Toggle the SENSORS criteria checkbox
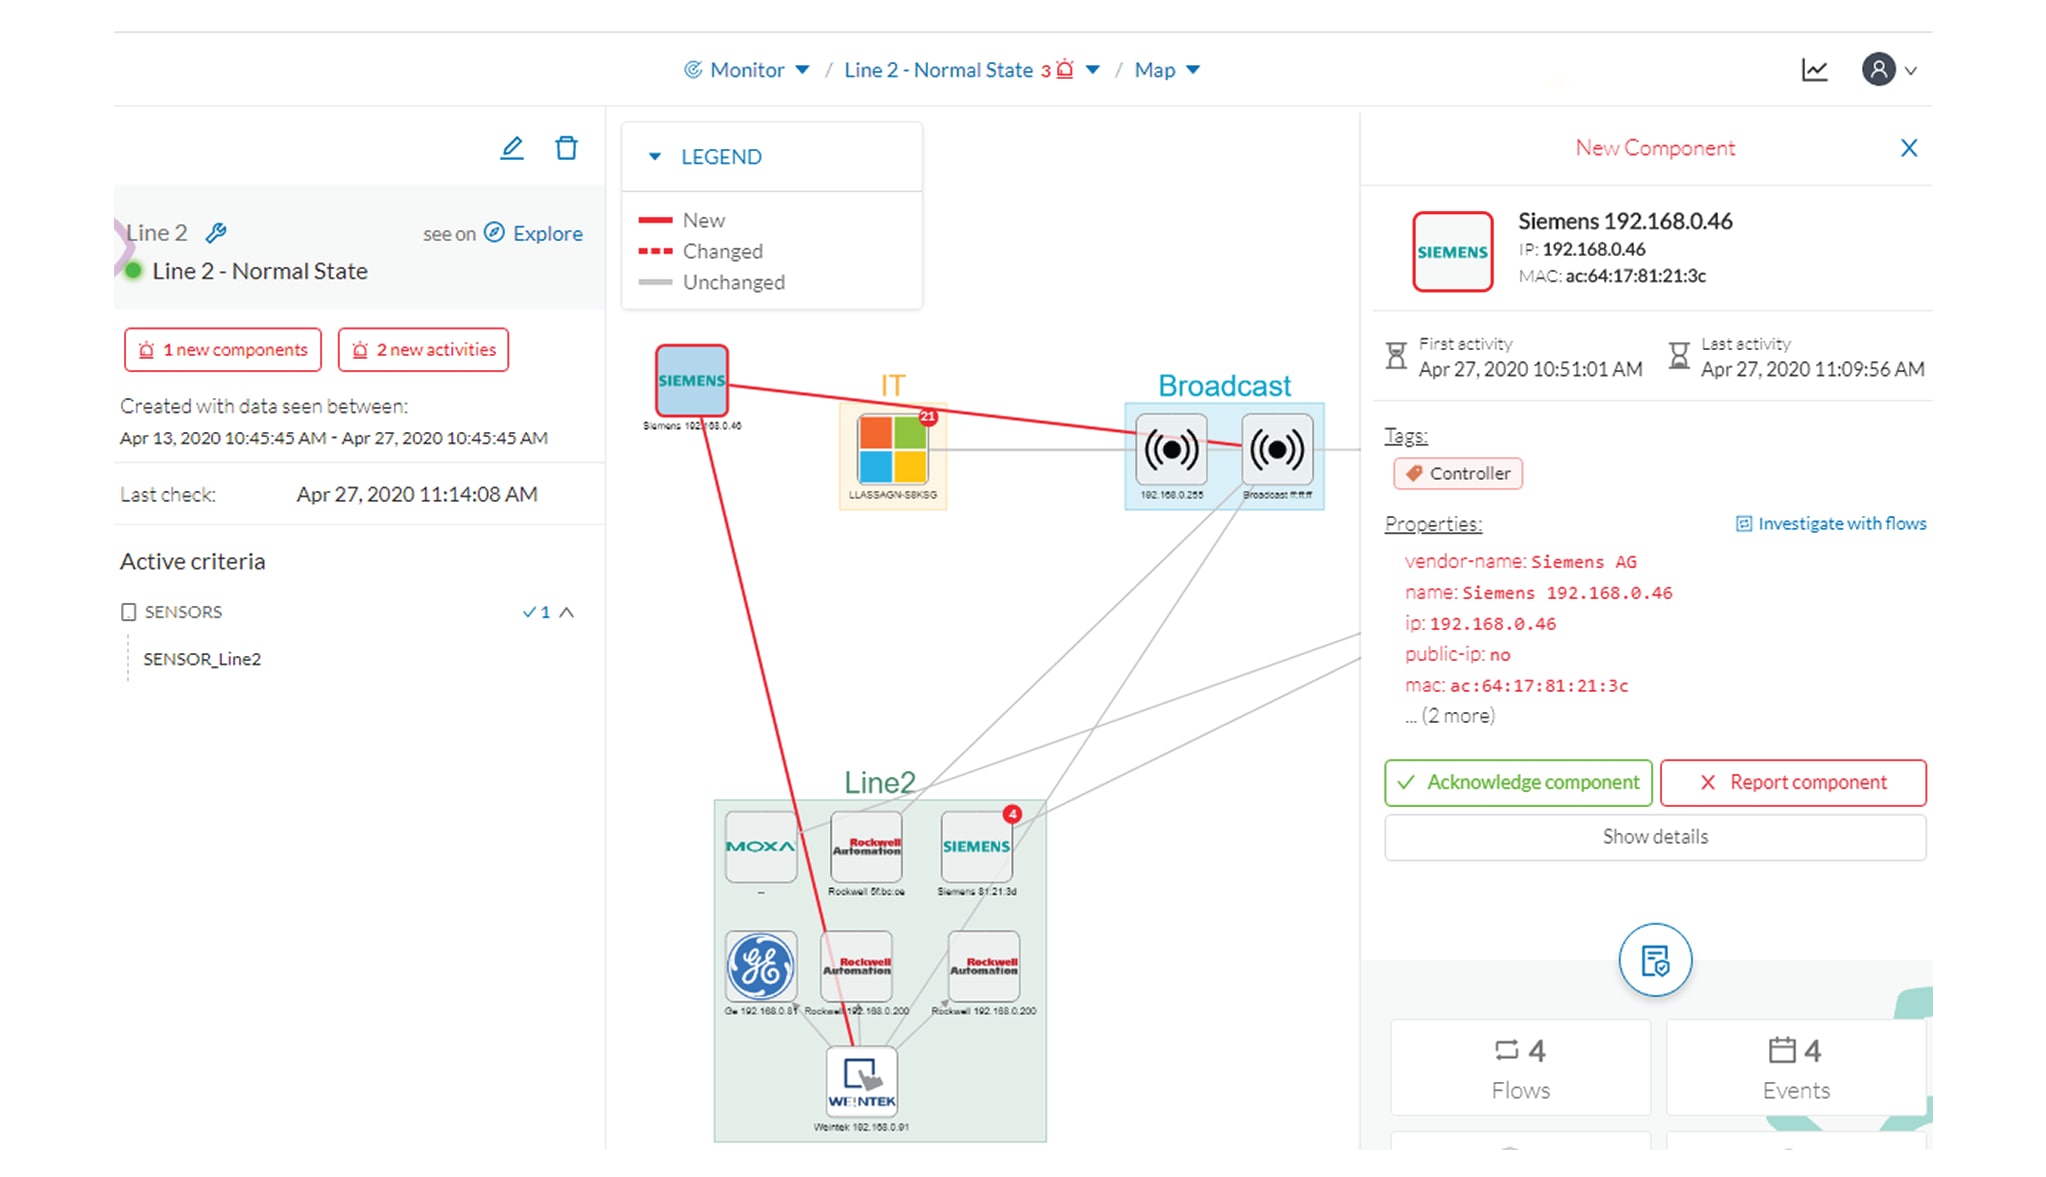 (128, 612)
